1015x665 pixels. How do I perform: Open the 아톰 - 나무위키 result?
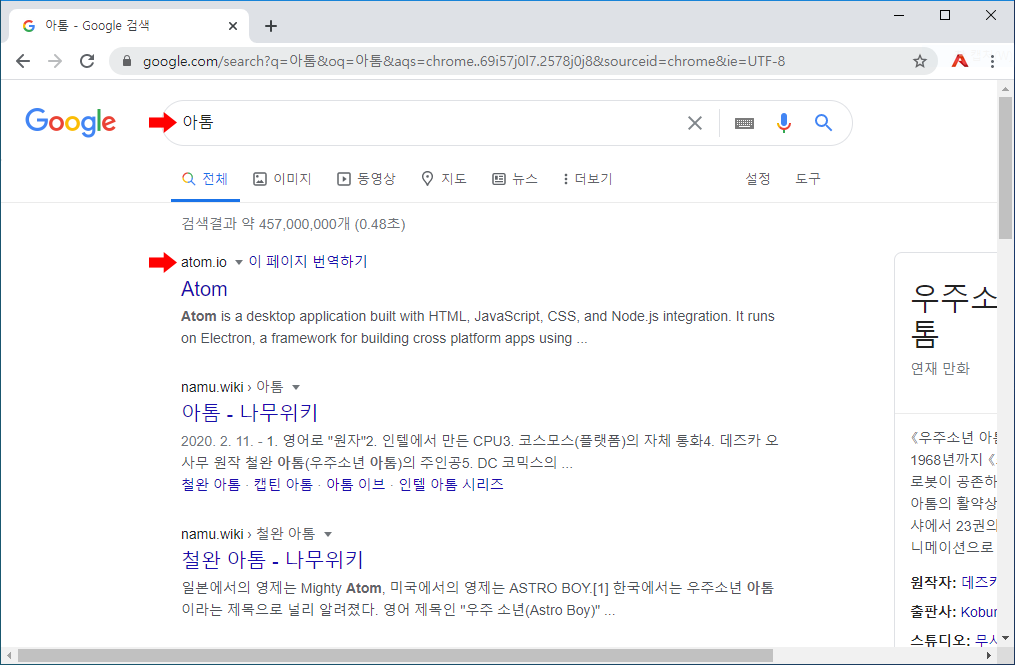[249, 412]
